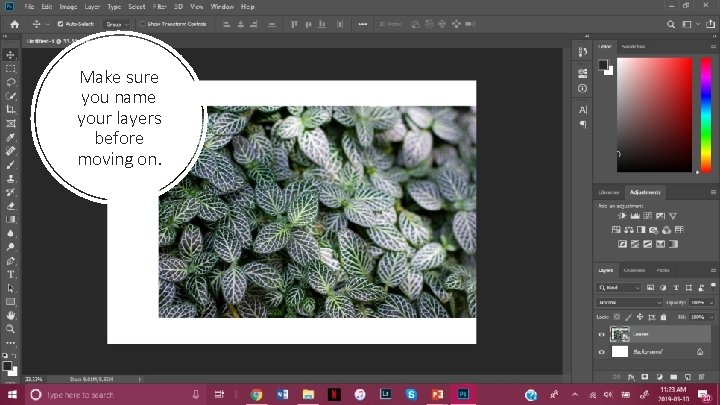Open the Paragraph panel icon

tap(583, 124)
